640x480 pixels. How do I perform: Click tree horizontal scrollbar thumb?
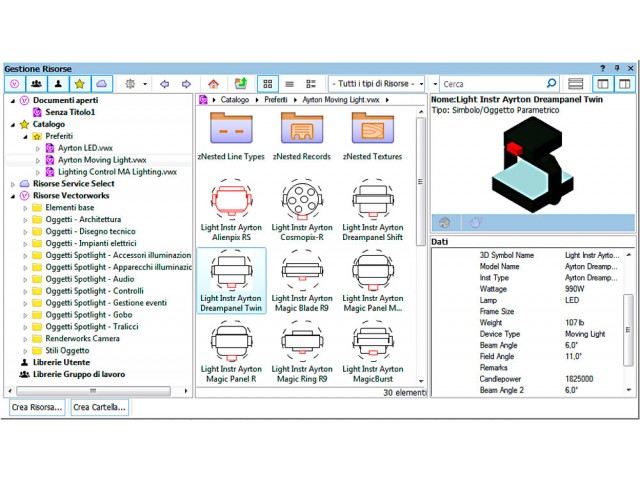click(x=93, y=391)
